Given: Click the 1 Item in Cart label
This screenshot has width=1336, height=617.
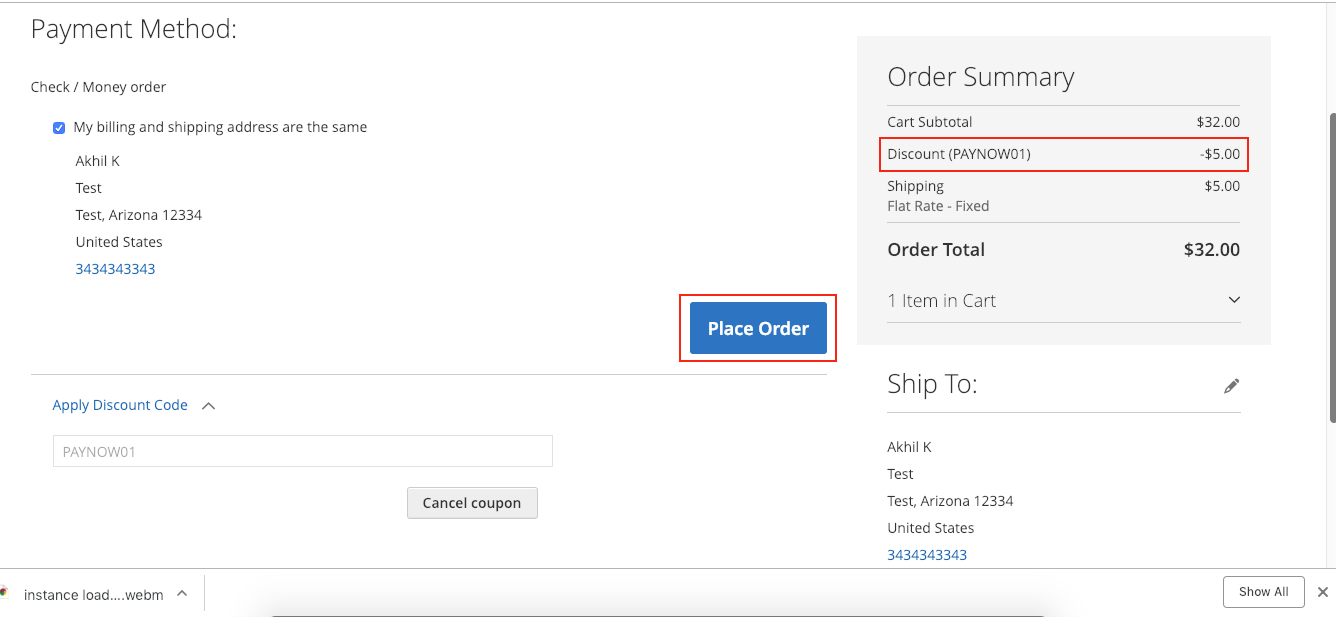Looking at the screenshot, I should 941,301.
